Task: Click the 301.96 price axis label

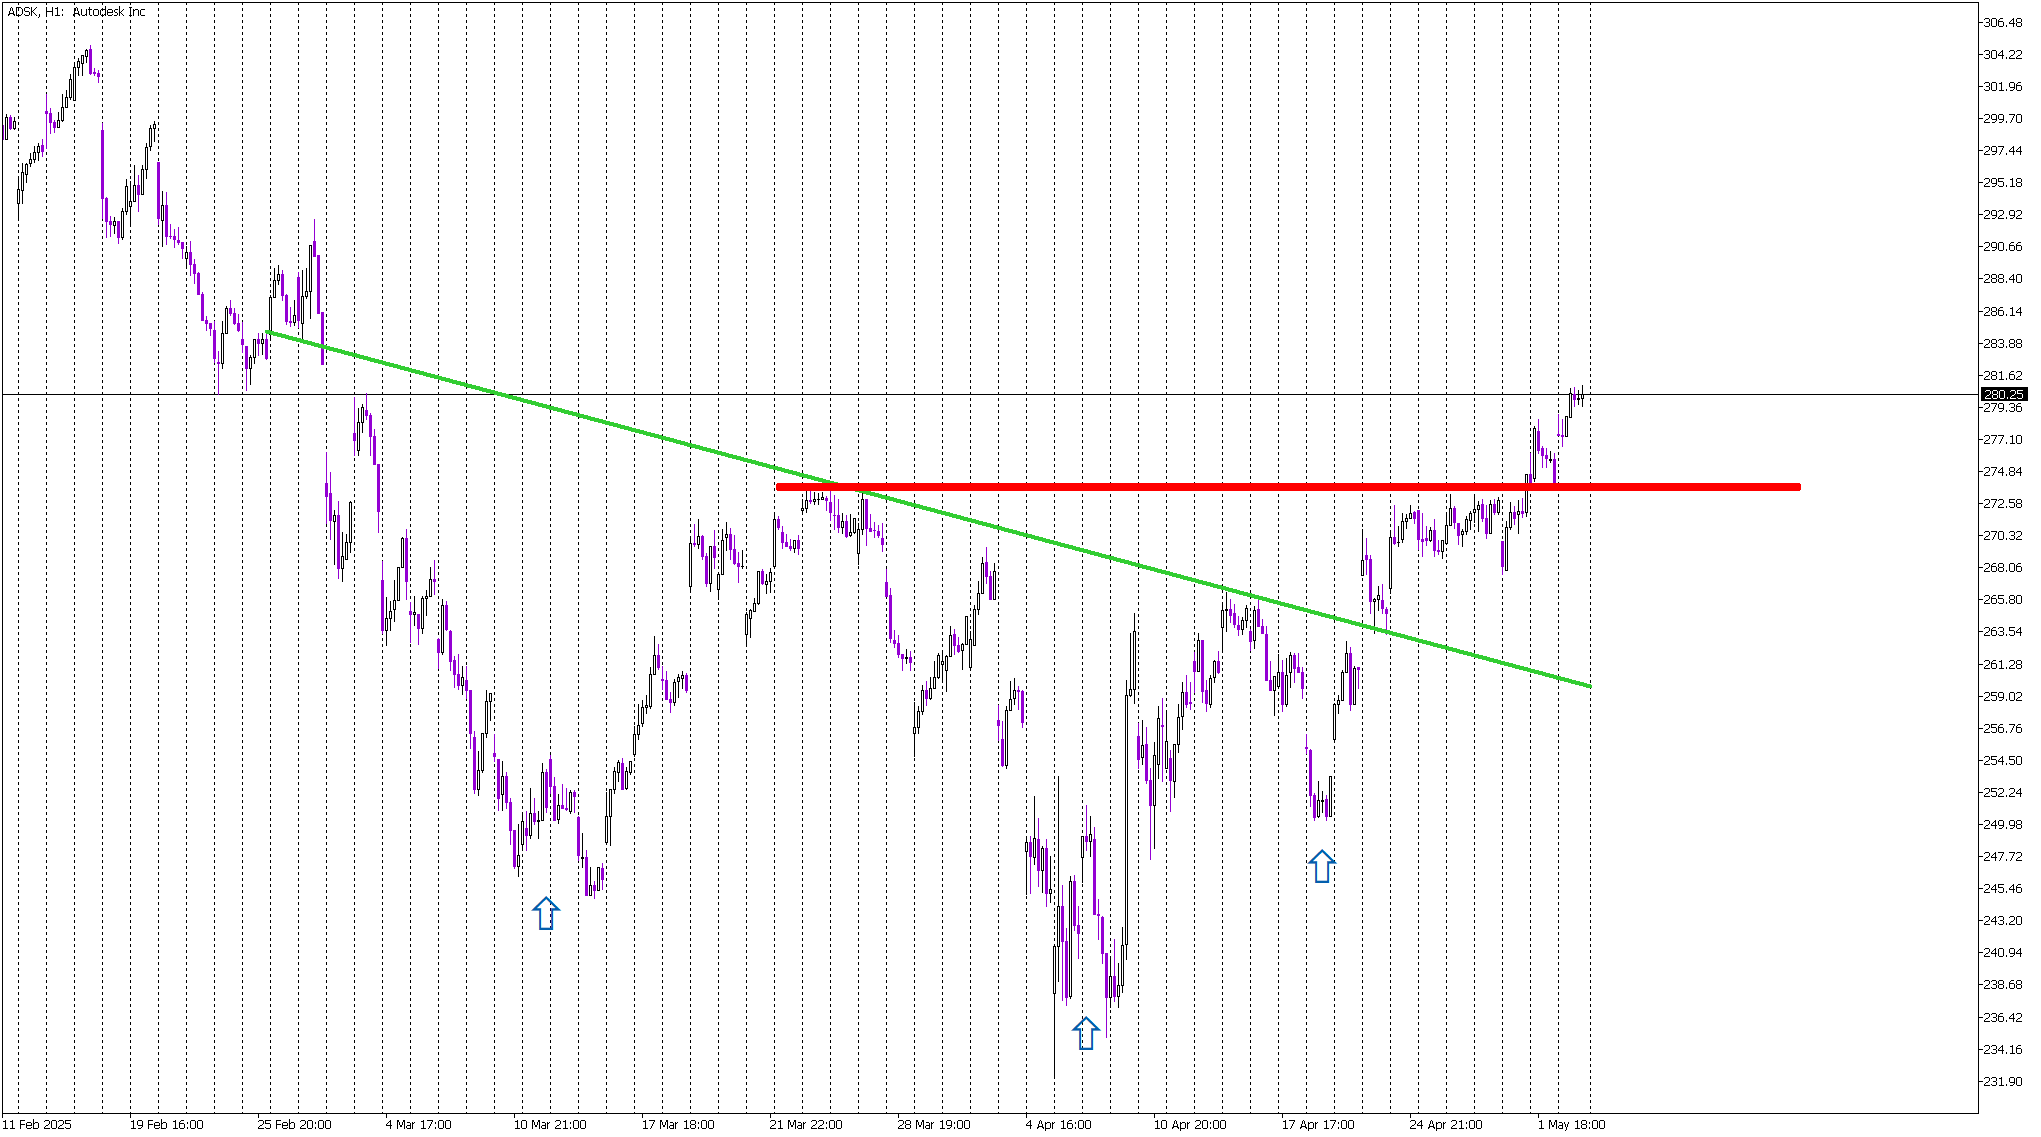Action: [2003, 87]
